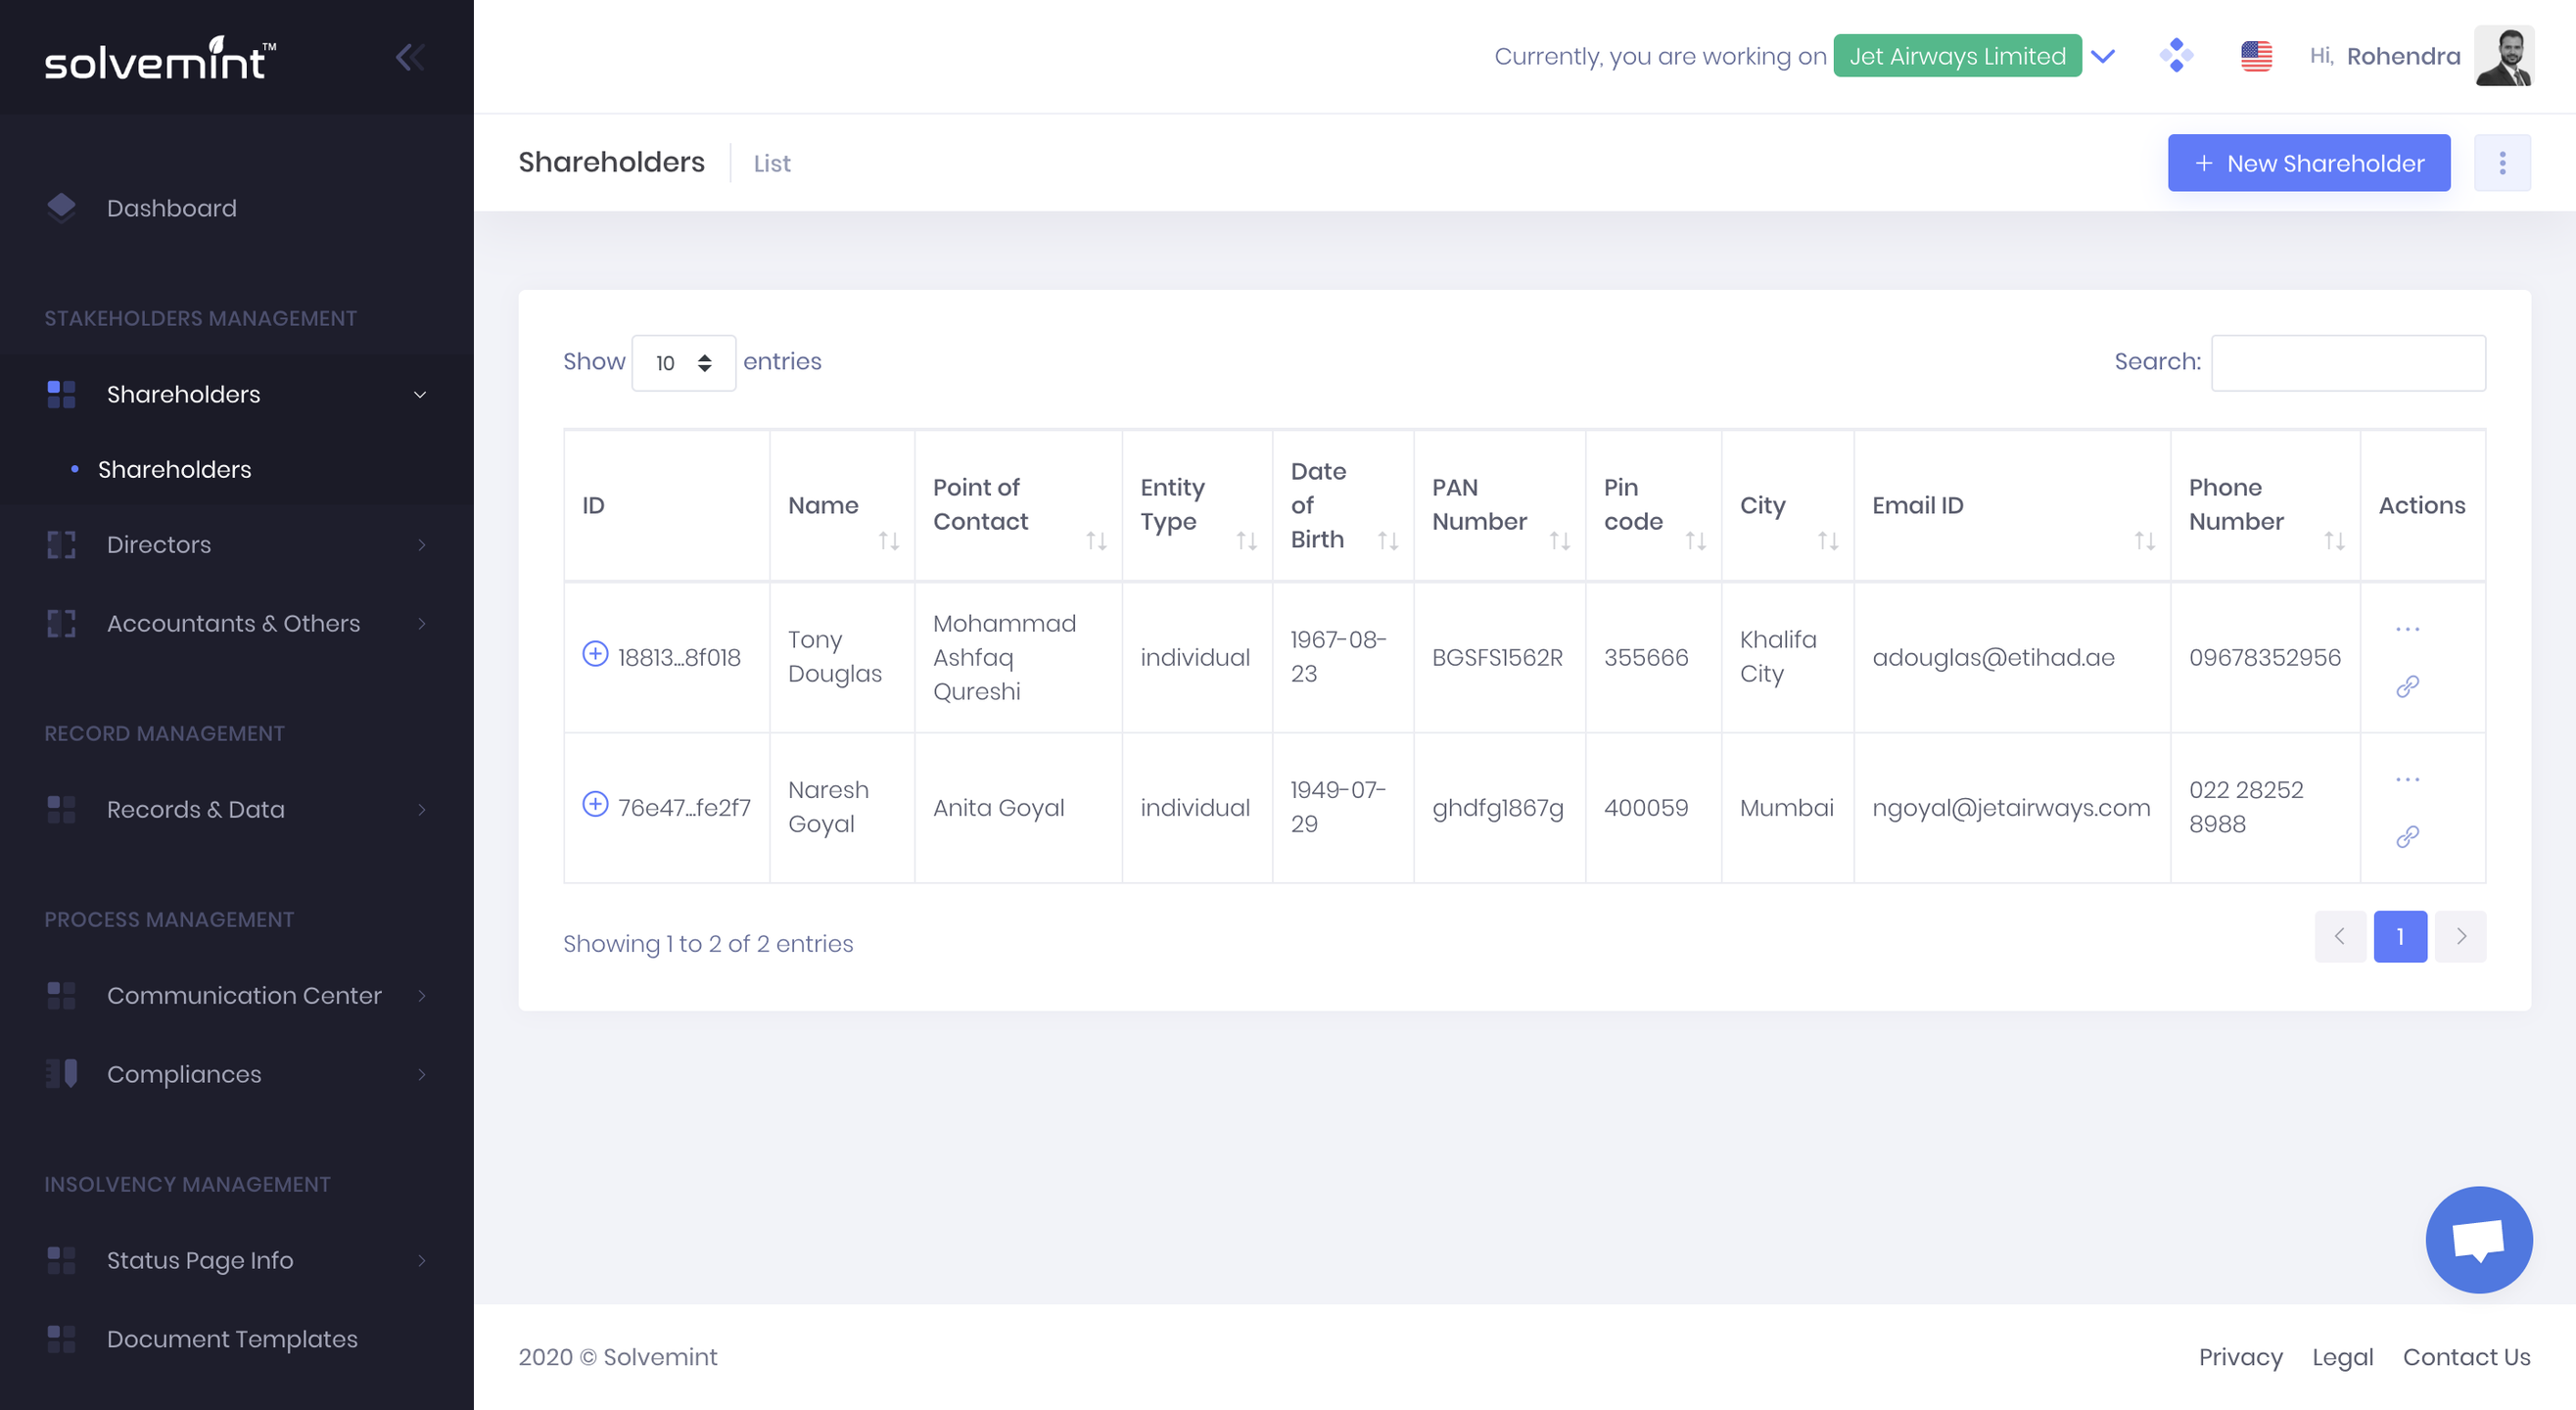
Task: Click the New Shareholder button
Action: pos(2308,163)
